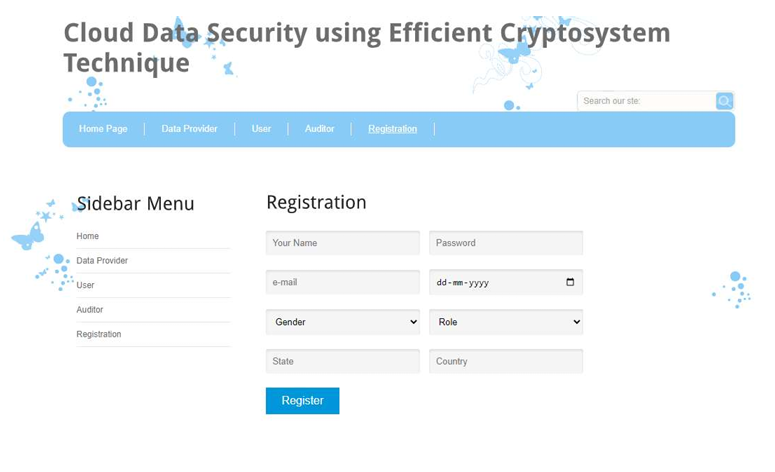Viewport: 775px width, 472px height.
Task: Click the Search our site box
Action: 645,101
